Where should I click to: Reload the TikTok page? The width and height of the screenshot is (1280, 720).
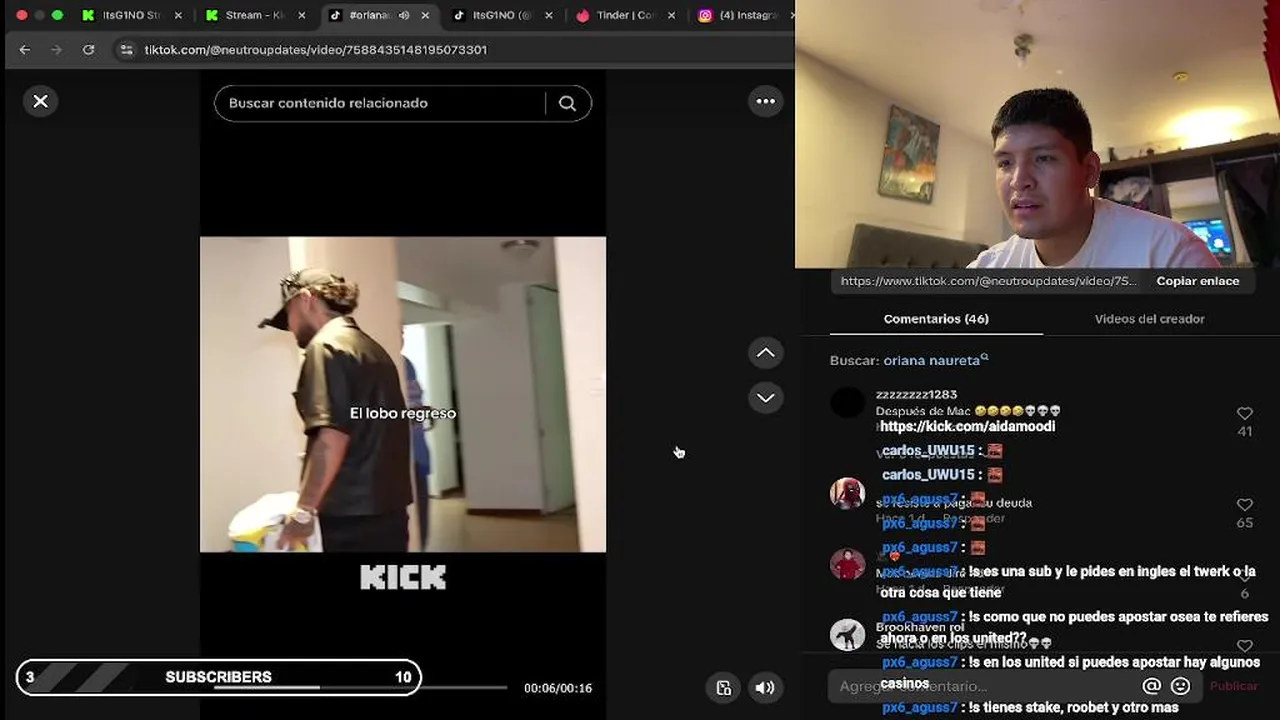[x=88, y=49]
